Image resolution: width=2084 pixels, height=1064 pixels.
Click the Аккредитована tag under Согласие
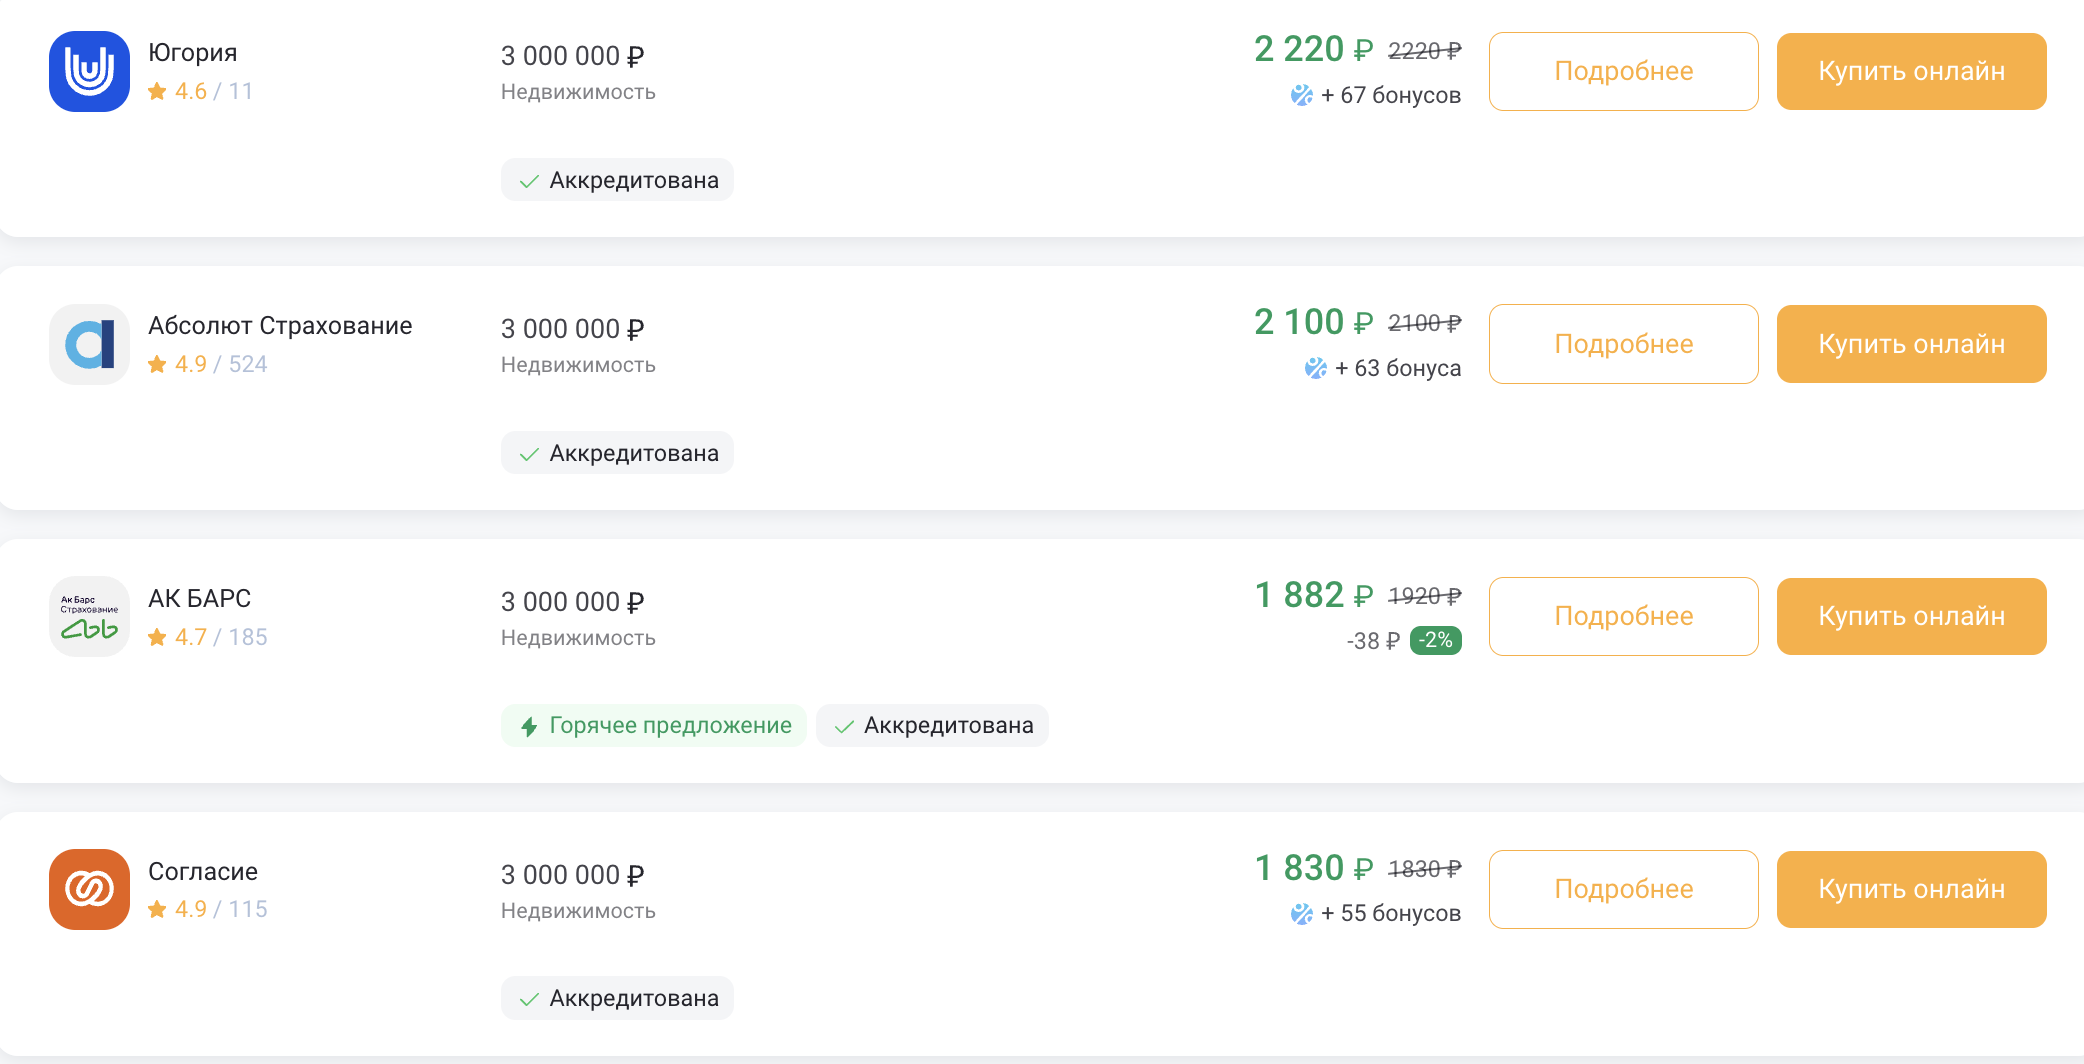pos(617,998)
